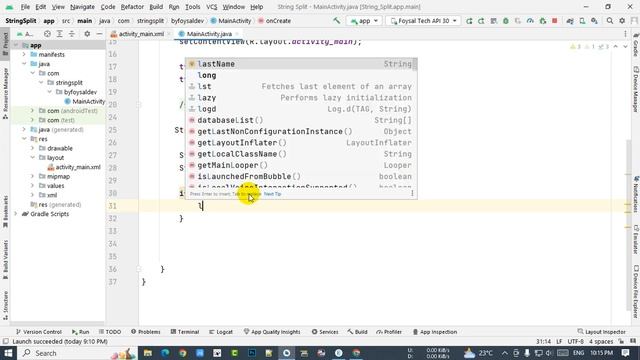Toggle Resource Manager side panel
This screenshot has width=640, height=360.
(x=5, y=94)
